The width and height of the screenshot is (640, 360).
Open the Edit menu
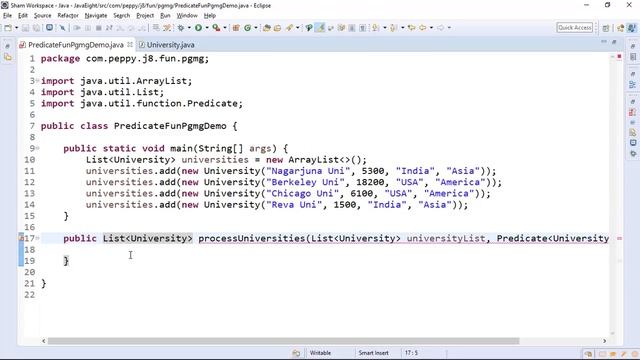coord(23,16)
